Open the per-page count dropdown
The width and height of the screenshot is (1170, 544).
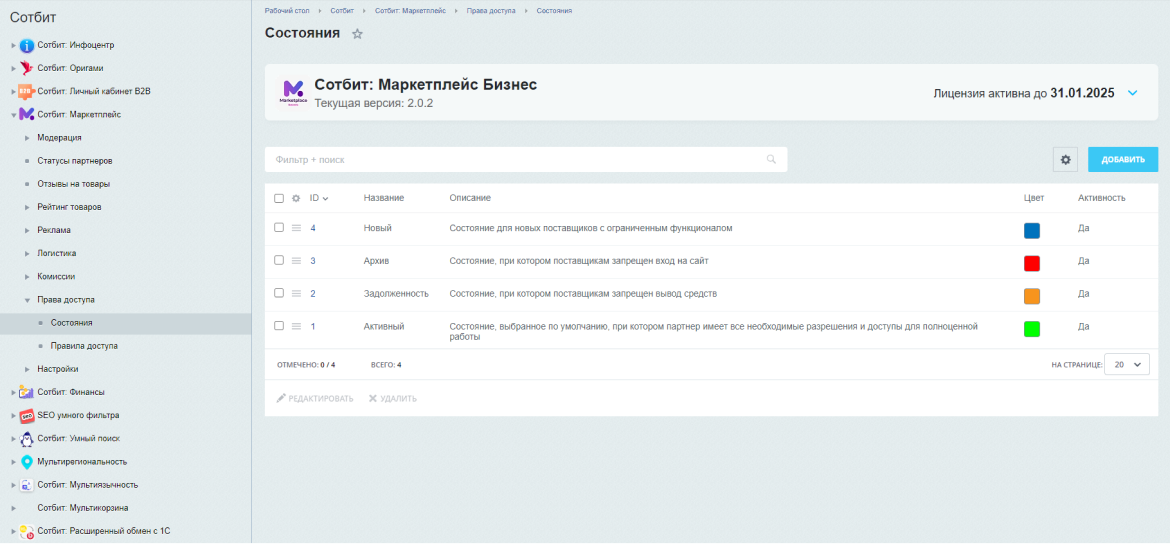pyautogui.click(x=1127, y=364)
